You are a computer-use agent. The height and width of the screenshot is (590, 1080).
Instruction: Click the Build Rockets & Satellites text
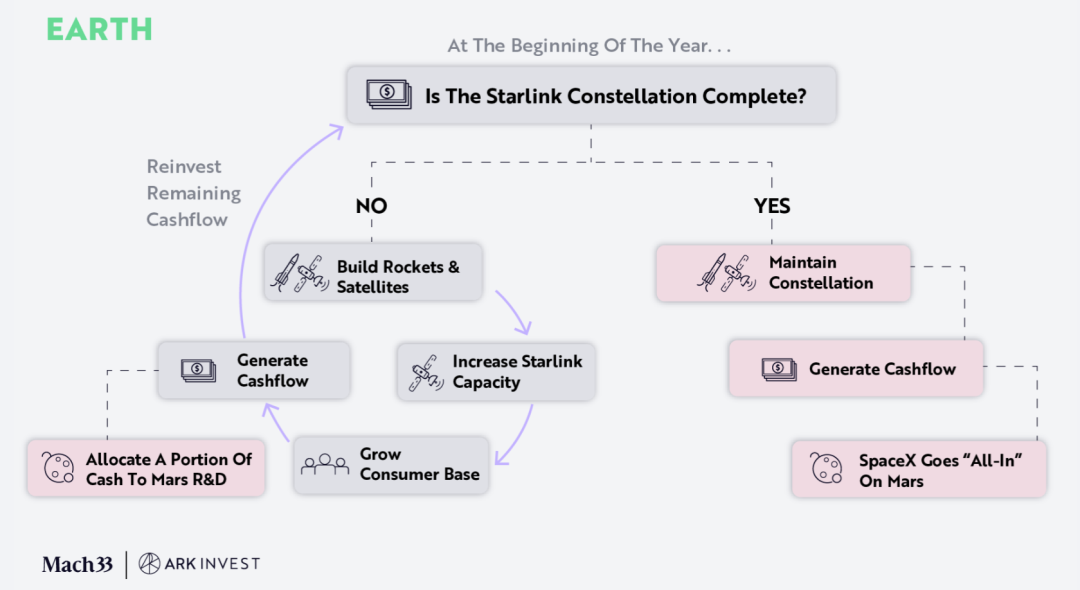398,277
